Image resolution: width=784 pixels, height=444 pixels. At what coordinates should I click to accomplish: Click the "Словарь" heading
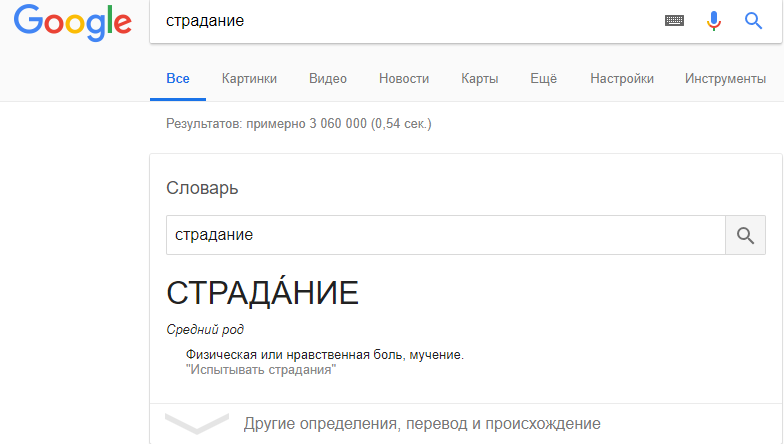tap(202, 188)
